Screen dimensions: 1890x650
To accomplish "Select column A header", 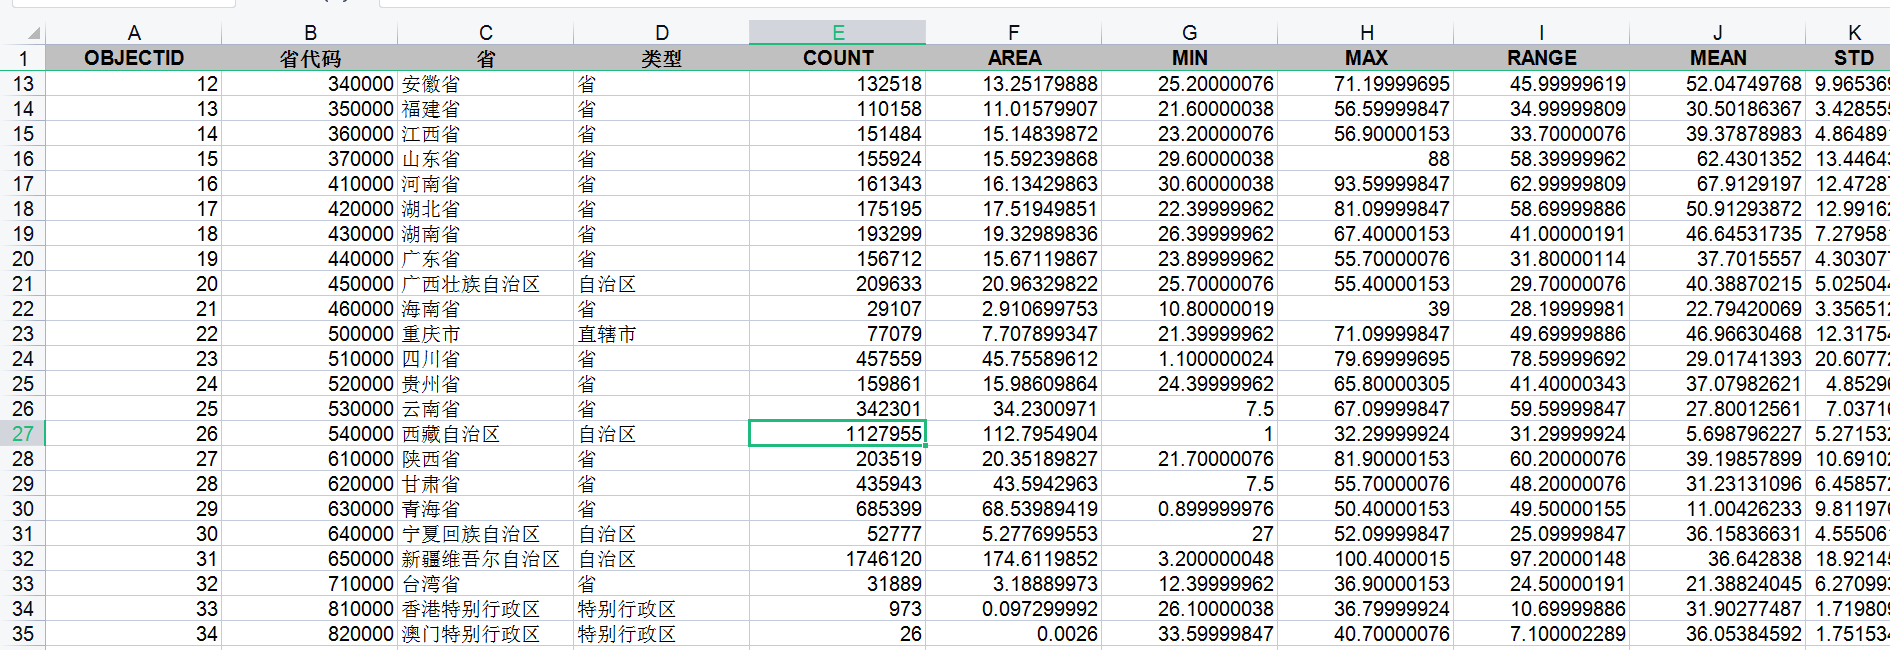I will (x=134, y=33).
